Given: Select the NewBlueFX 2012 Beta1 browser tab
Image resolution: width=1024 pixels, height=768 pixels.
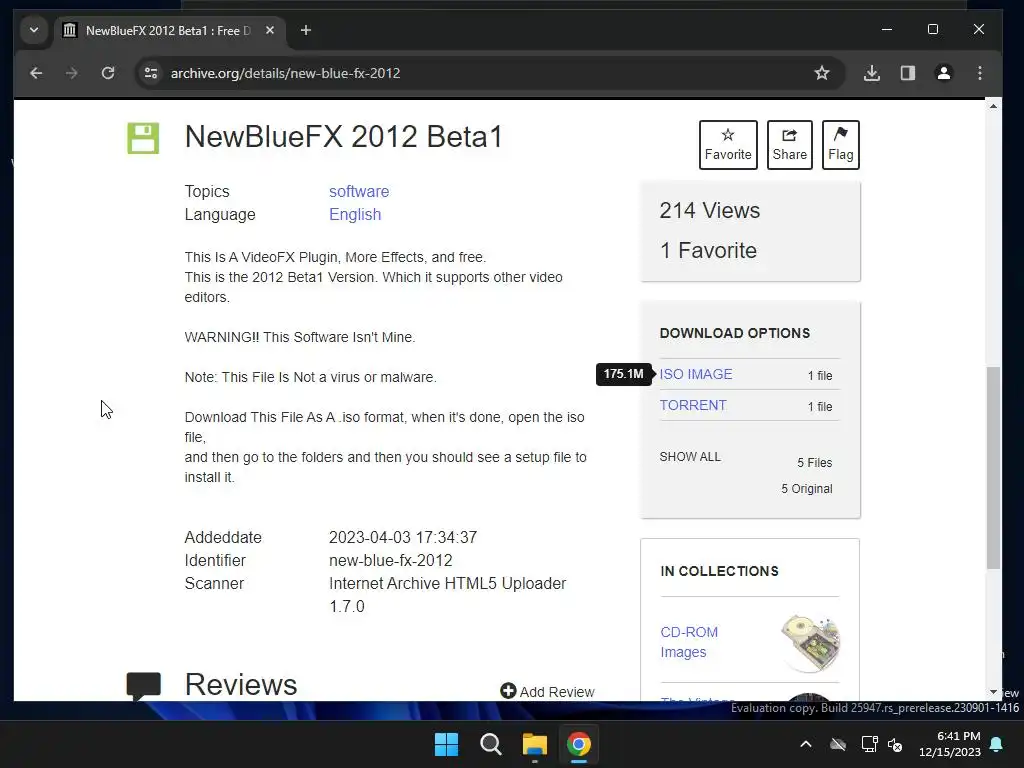Looking at the screenshot, I should [x=169, y=31].
